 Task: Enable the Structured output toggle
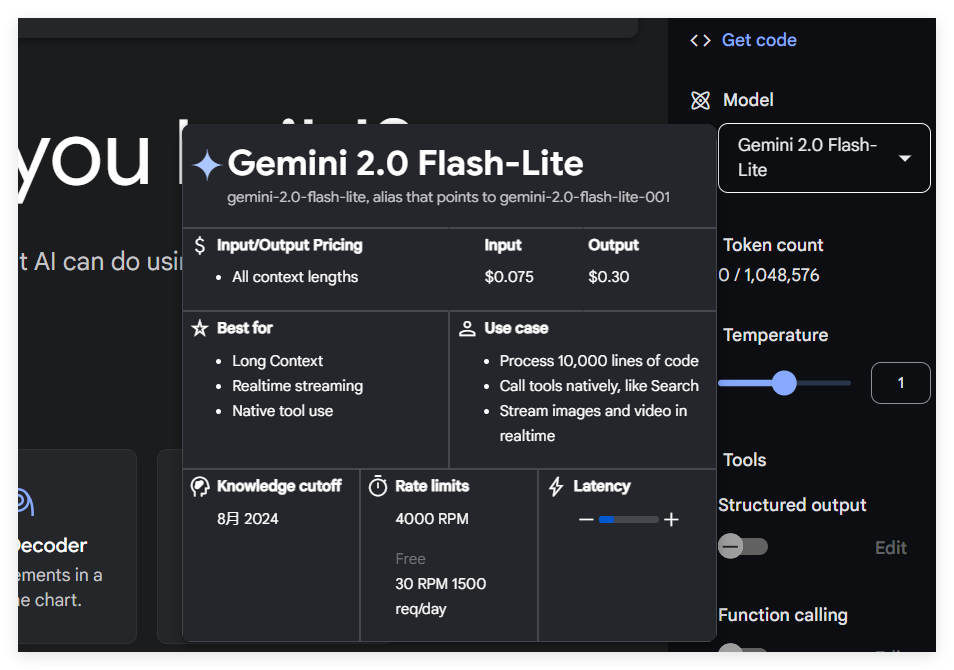[742, 546]
